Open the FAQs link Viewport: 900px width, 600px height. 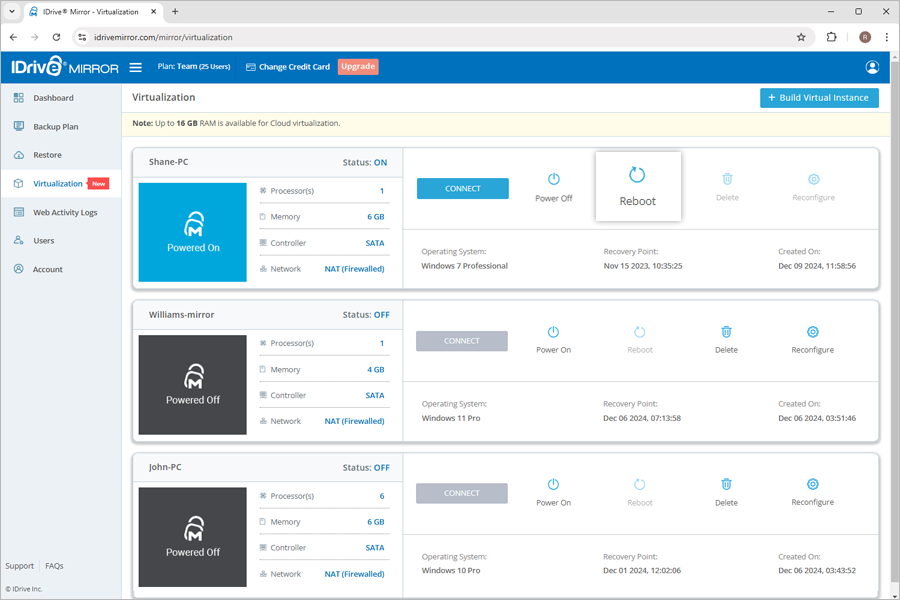pyautogui.click(x=54, y=566)
